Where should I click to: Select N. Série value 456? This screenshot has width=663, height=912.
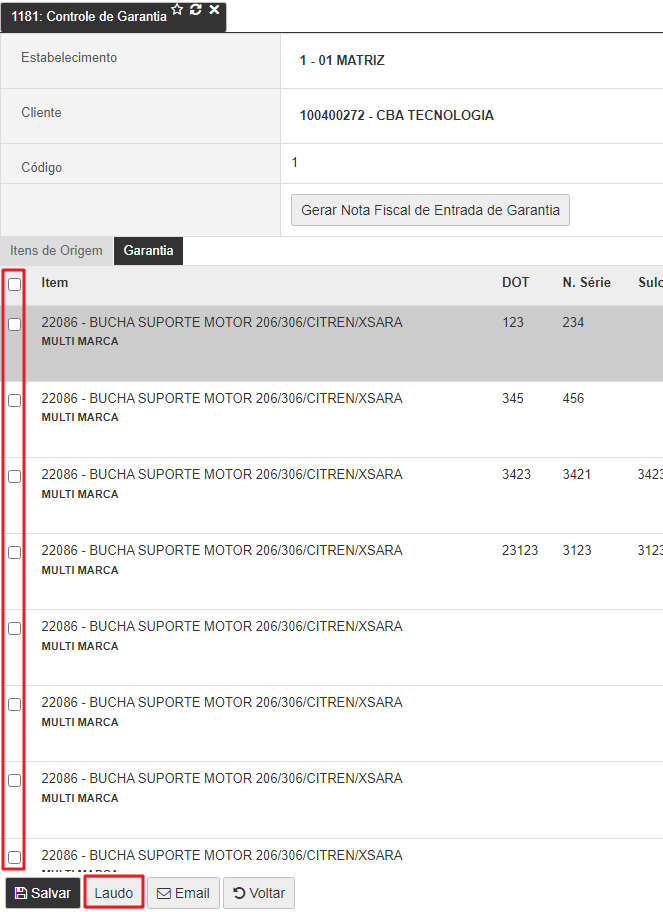(x=573, y=398)
